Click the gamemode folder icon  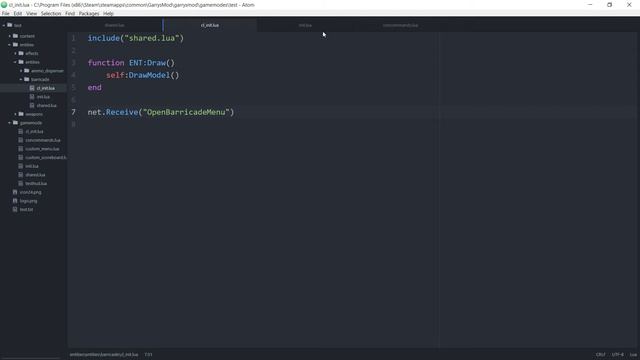[x=16, y=122]
